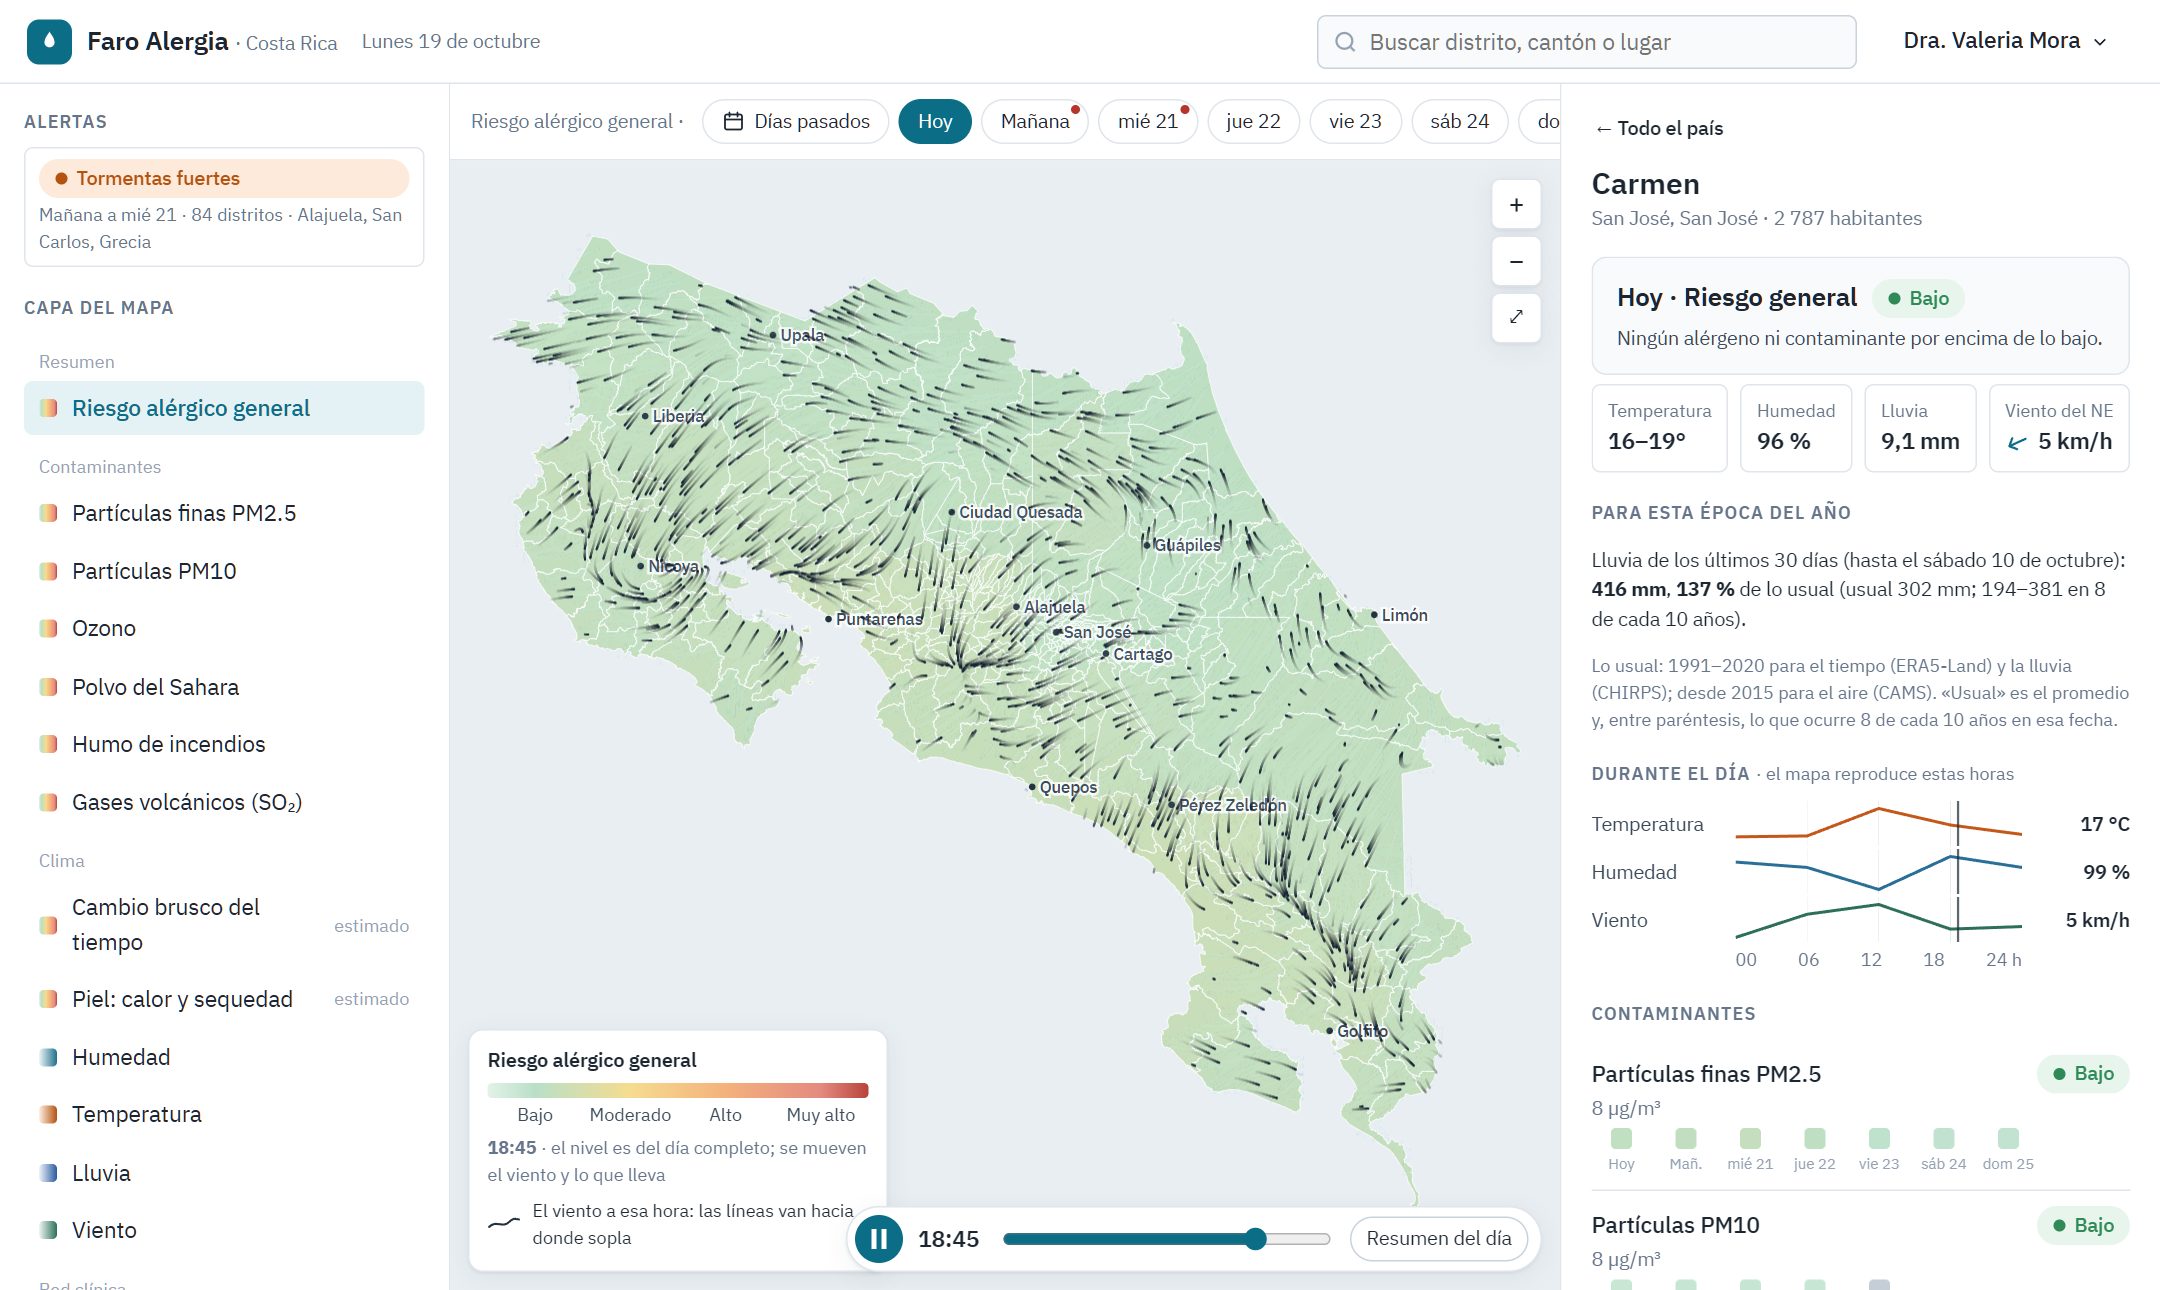Select the Viento map layer

coord(224,1230)
